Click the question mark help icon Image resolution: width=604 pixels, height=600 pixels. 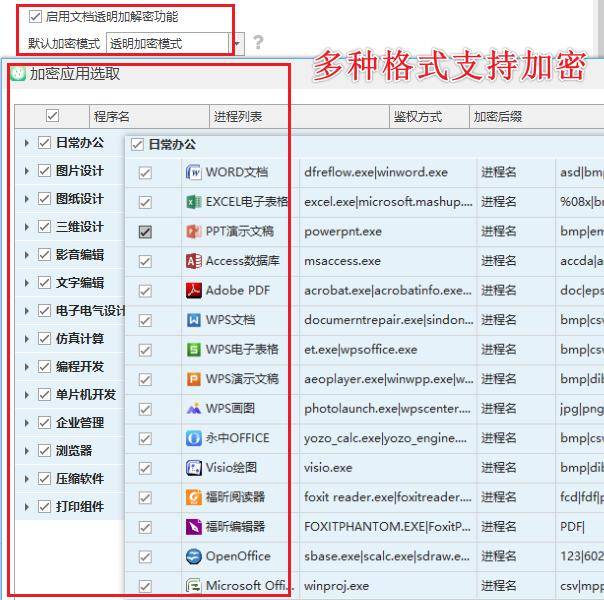[x=258, y=42]
